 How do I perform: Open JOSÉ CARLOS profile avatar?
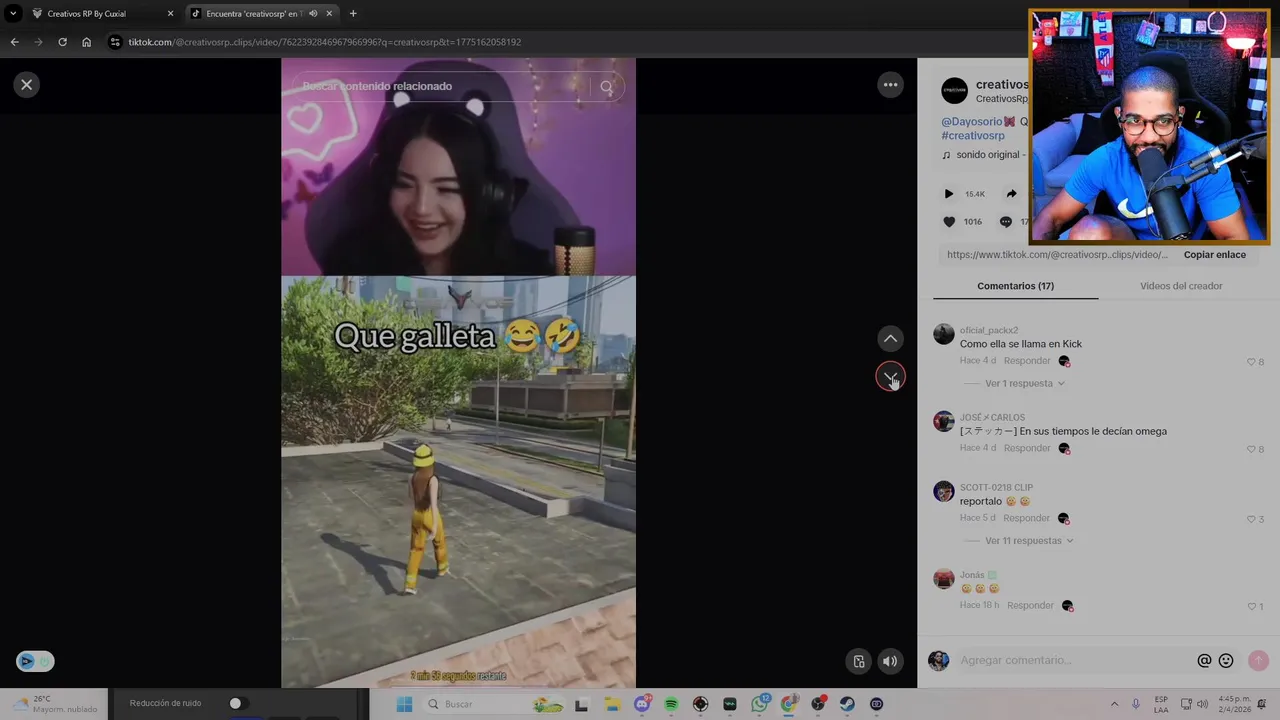point(944,421)
